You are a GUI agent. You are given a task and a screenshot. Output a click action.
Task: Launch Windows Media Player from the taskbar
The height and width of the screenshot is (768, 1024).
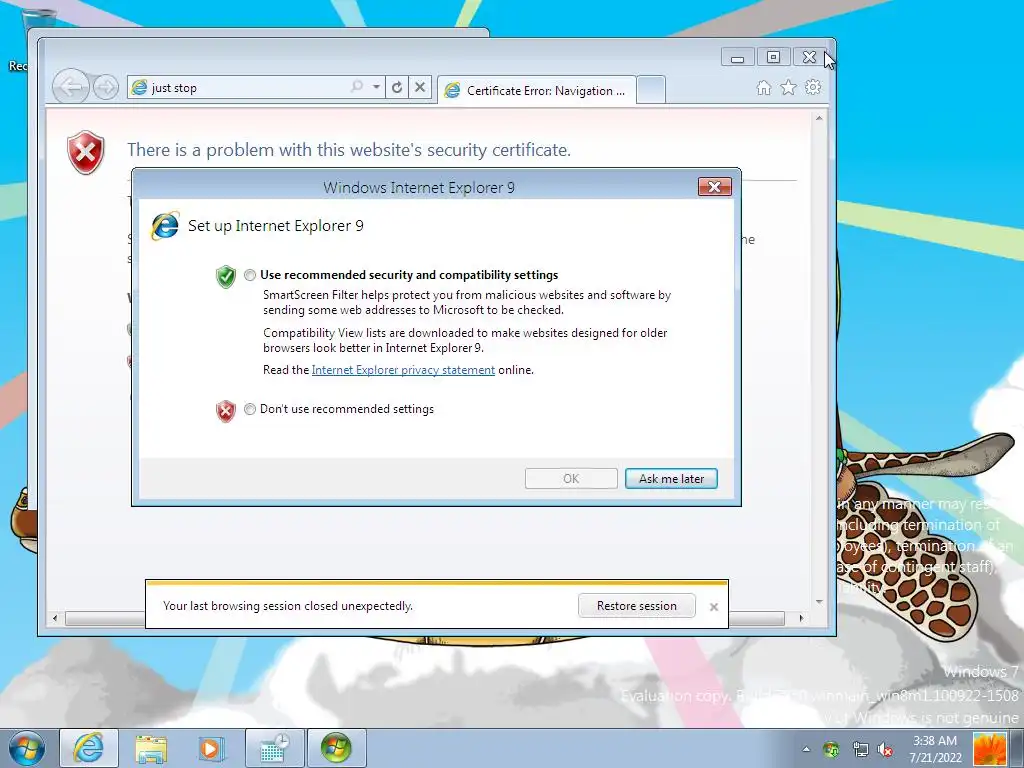click(x=211, y=748)
